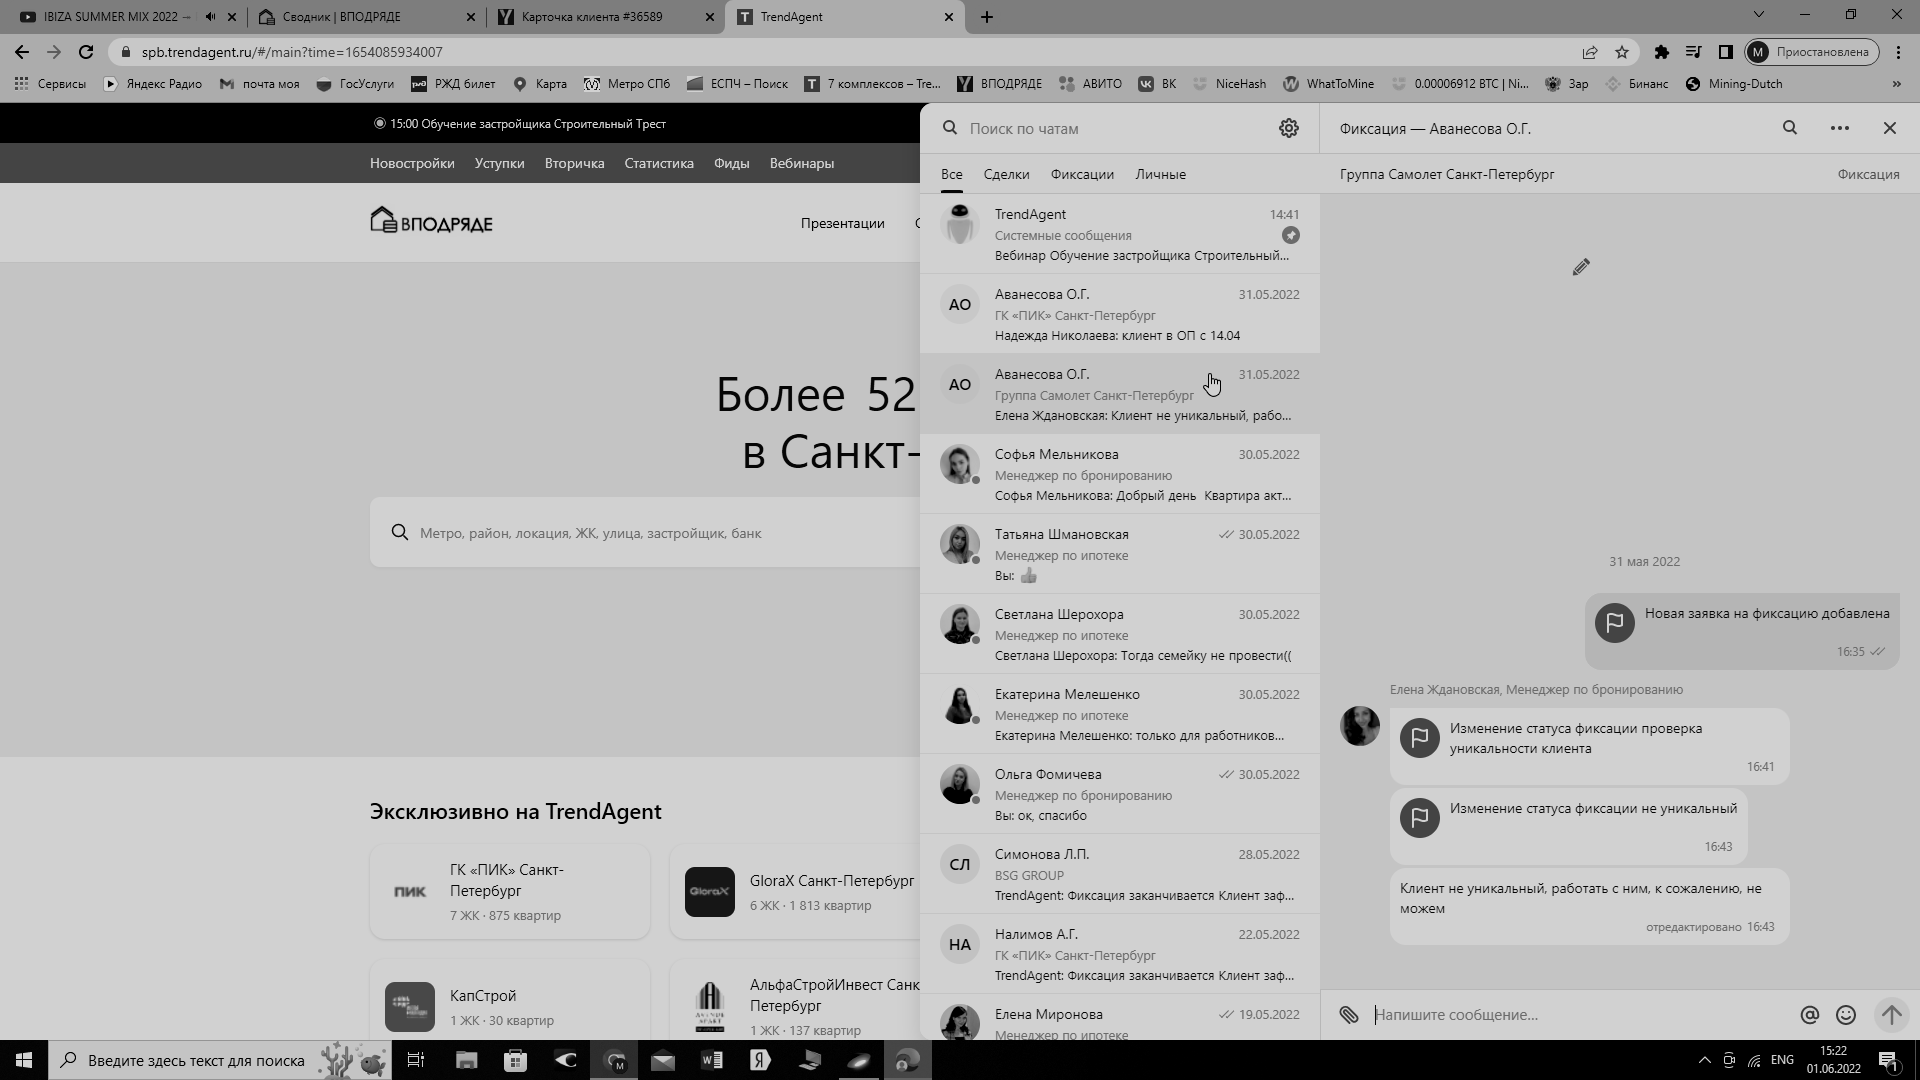Open three-dots menu in chat header
The height and width of the screenshot is (1080, 1920).
[1839, 128]
